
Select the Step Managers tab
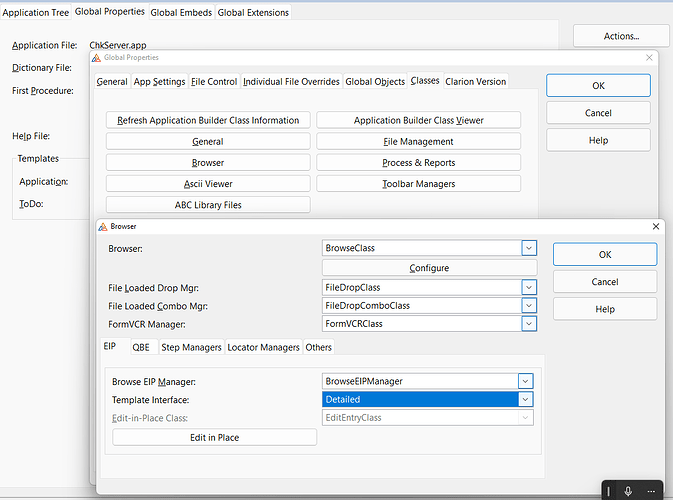point(191,347)
